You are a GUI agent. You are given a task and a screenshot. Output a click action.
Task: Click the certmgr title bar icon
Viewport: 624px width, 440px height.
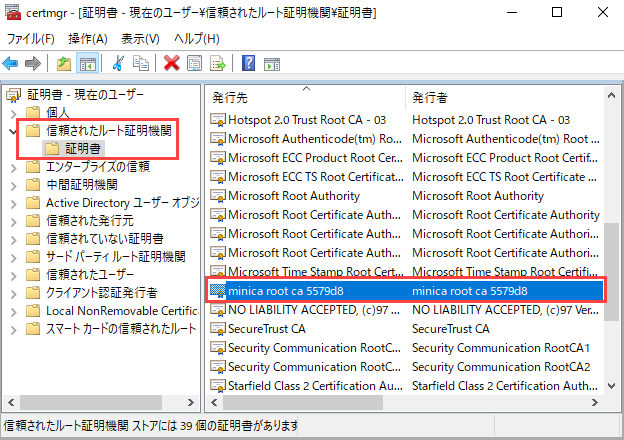(x=13, y=12)
